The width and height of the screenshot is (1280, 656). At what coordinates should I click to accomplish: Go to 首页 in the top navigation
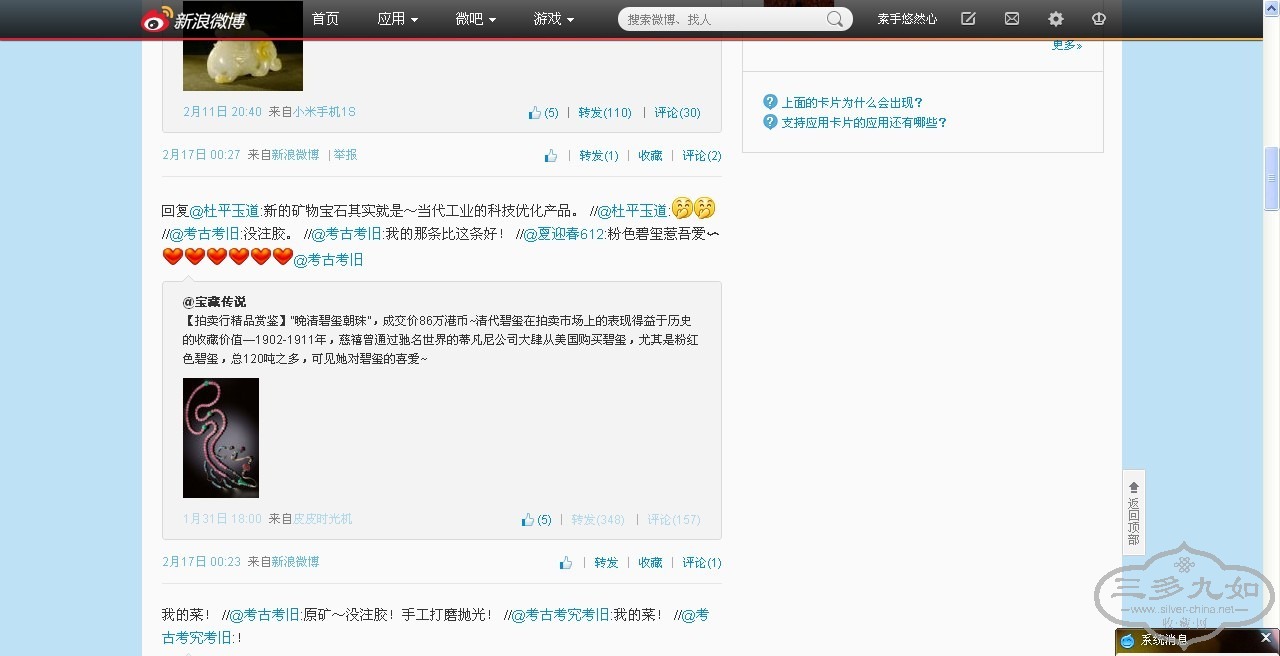click(x=325, y=19)
